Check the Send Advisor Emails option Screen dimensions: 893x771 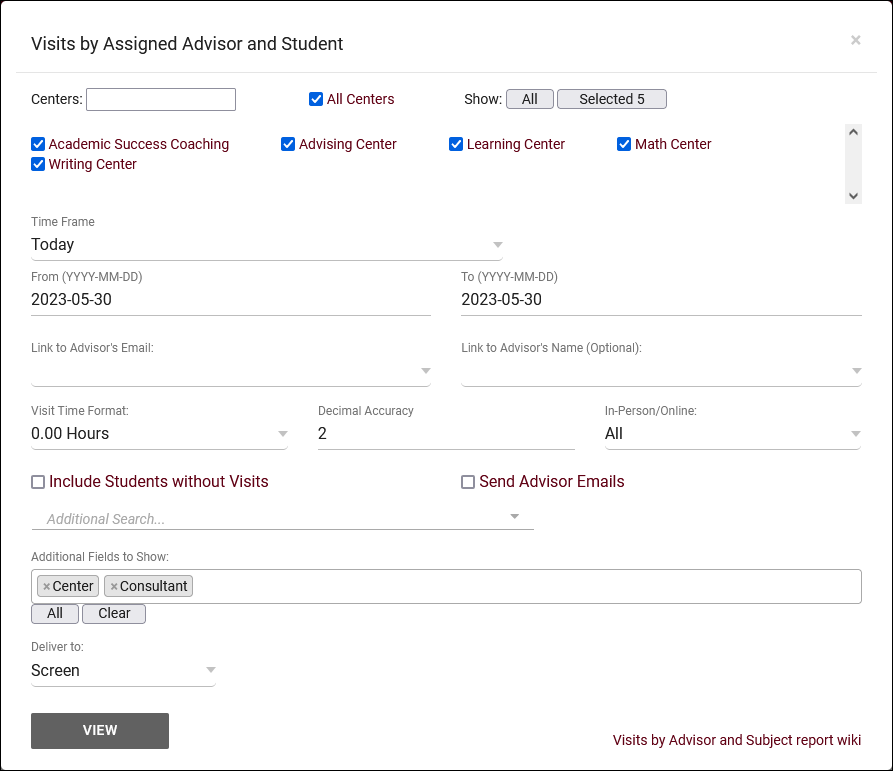468,482
